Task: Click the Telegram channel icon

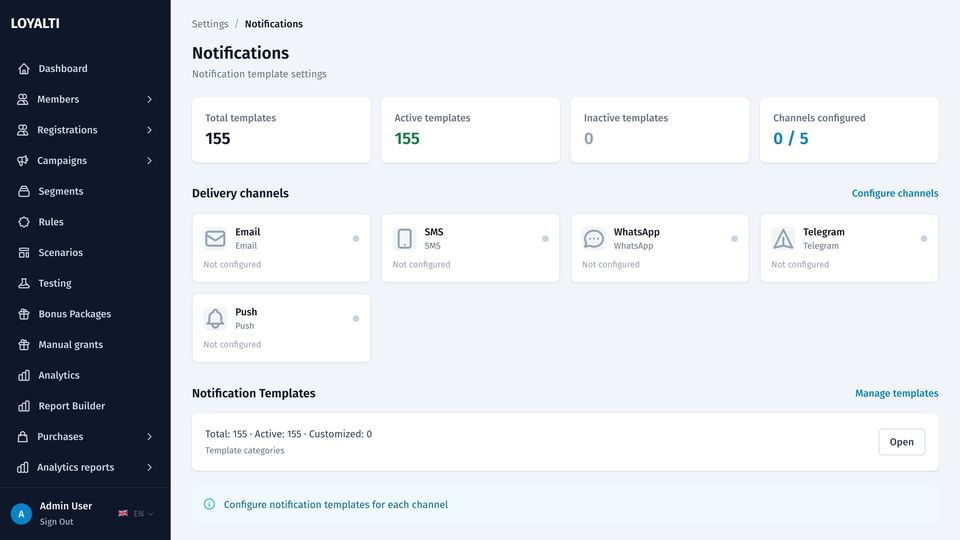Action: click(x=783, y=238)
